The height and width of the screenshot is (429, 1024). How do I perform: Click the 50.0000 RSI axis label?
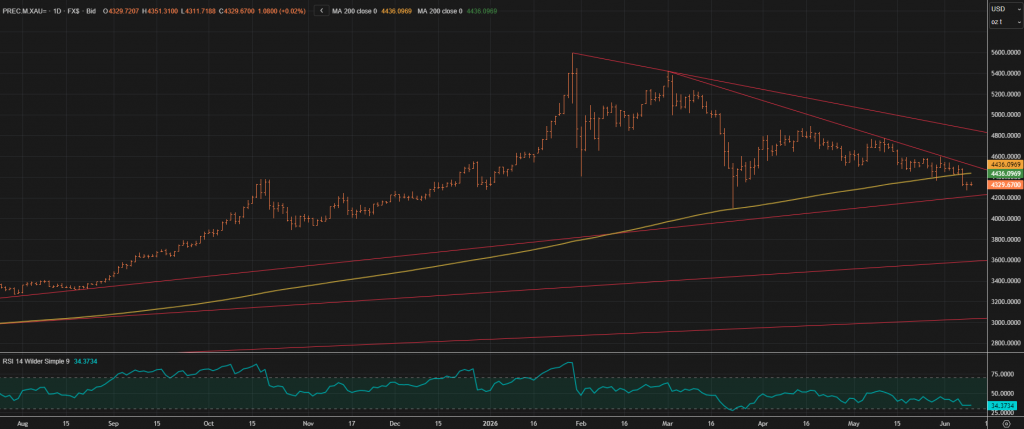point(1002,394)
